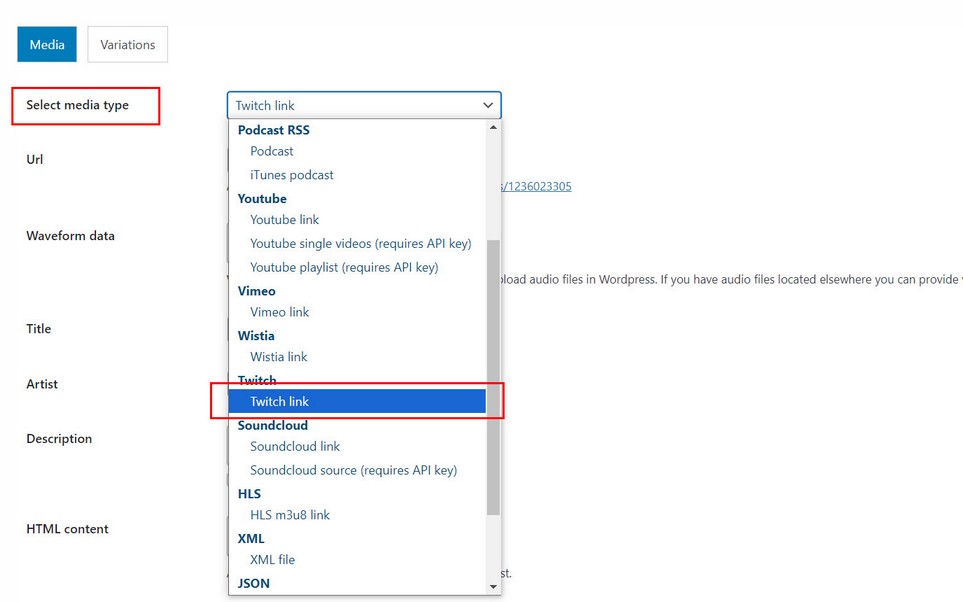
Task: Click the Soundcloud group heading
Action: click(x=273, y=426)
